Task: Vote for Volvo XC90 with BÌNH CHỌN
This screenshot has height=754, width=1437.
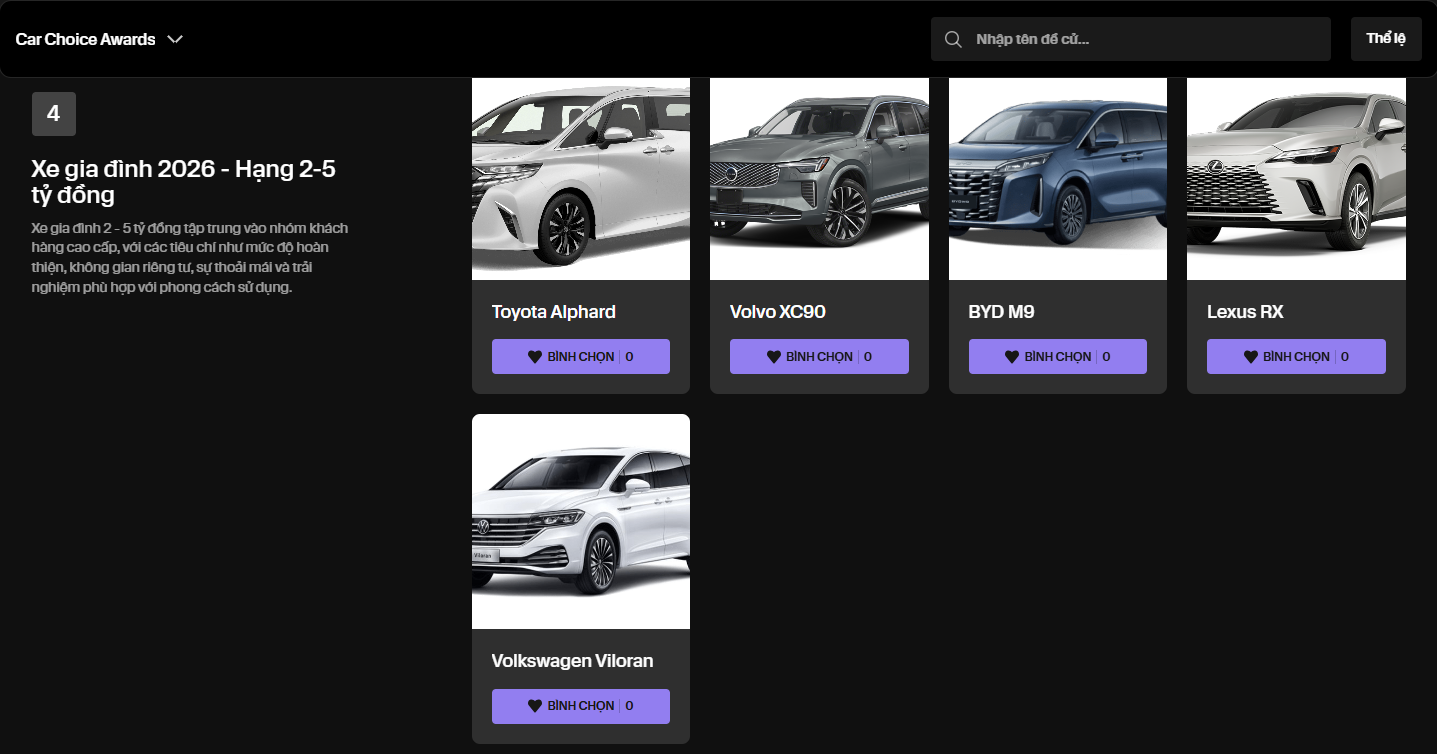Action: (819, 357)
